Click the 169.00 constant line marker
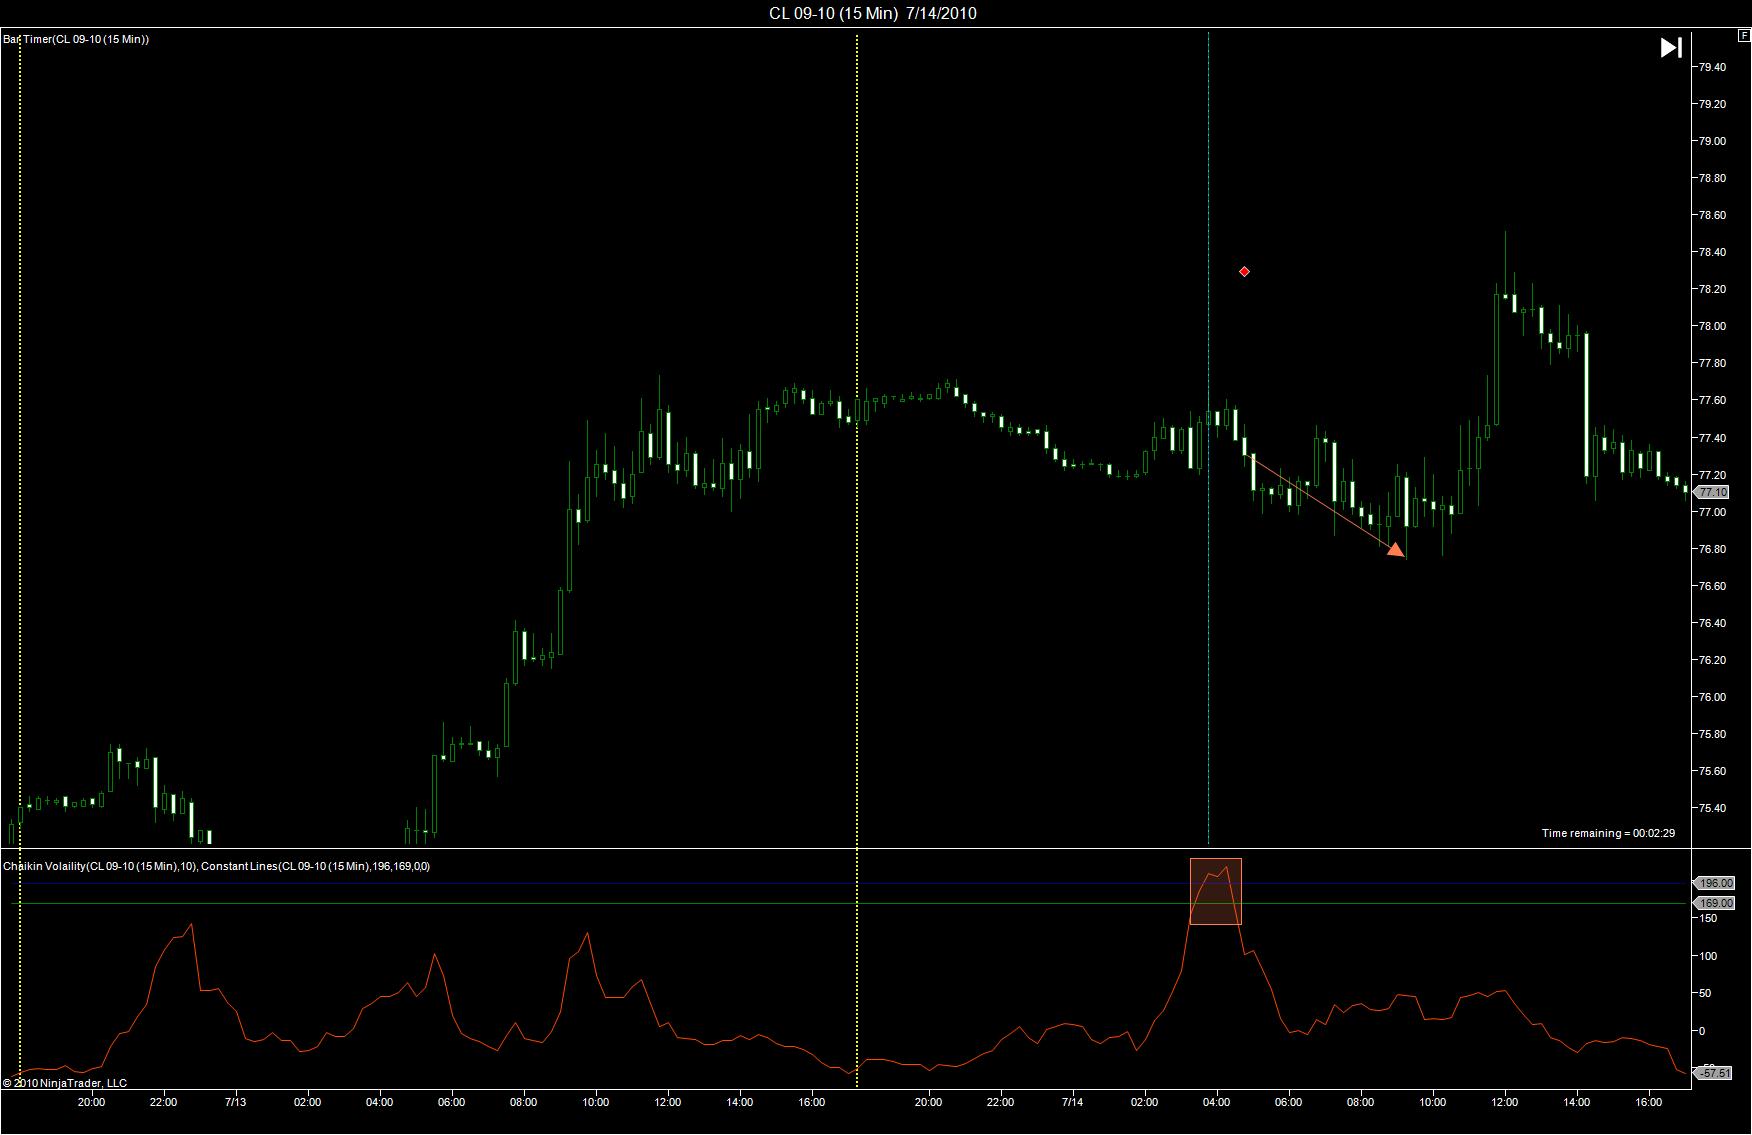This screenshot has height=1135, width=1752. point(1714,903)
